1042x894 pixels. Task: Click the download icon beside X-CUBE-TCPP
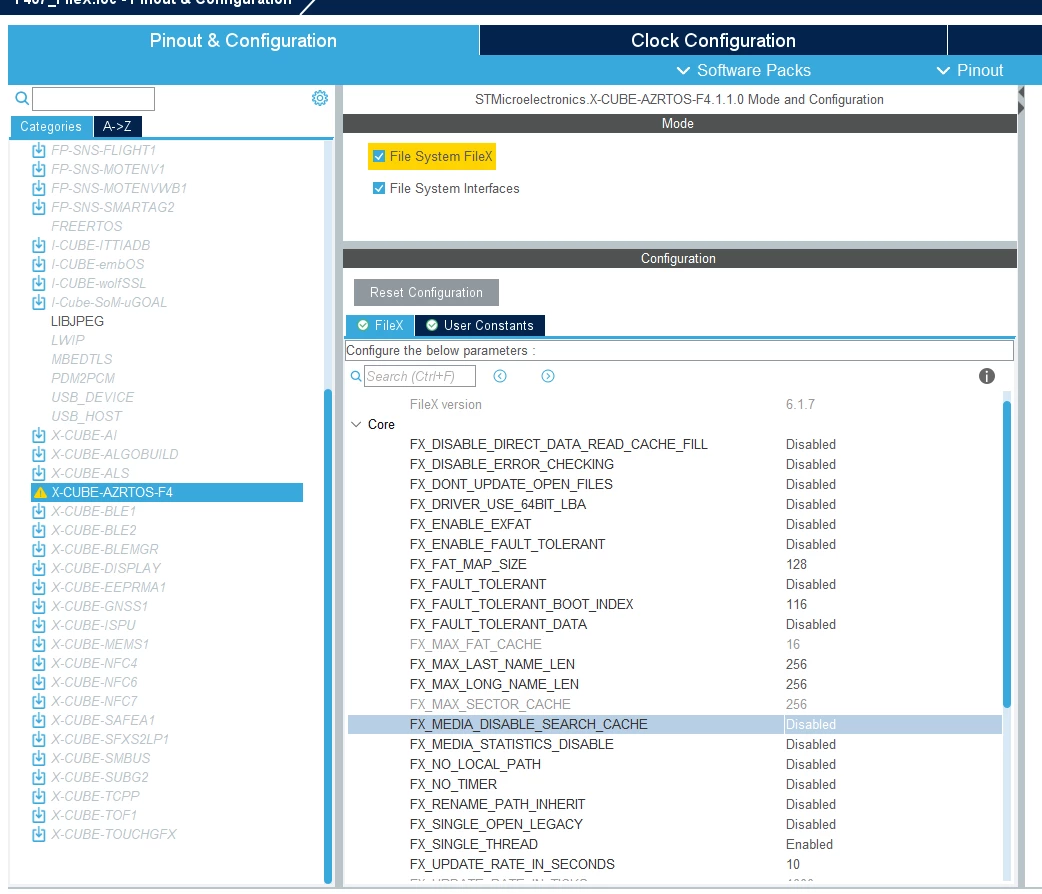(x=39, y=796)
